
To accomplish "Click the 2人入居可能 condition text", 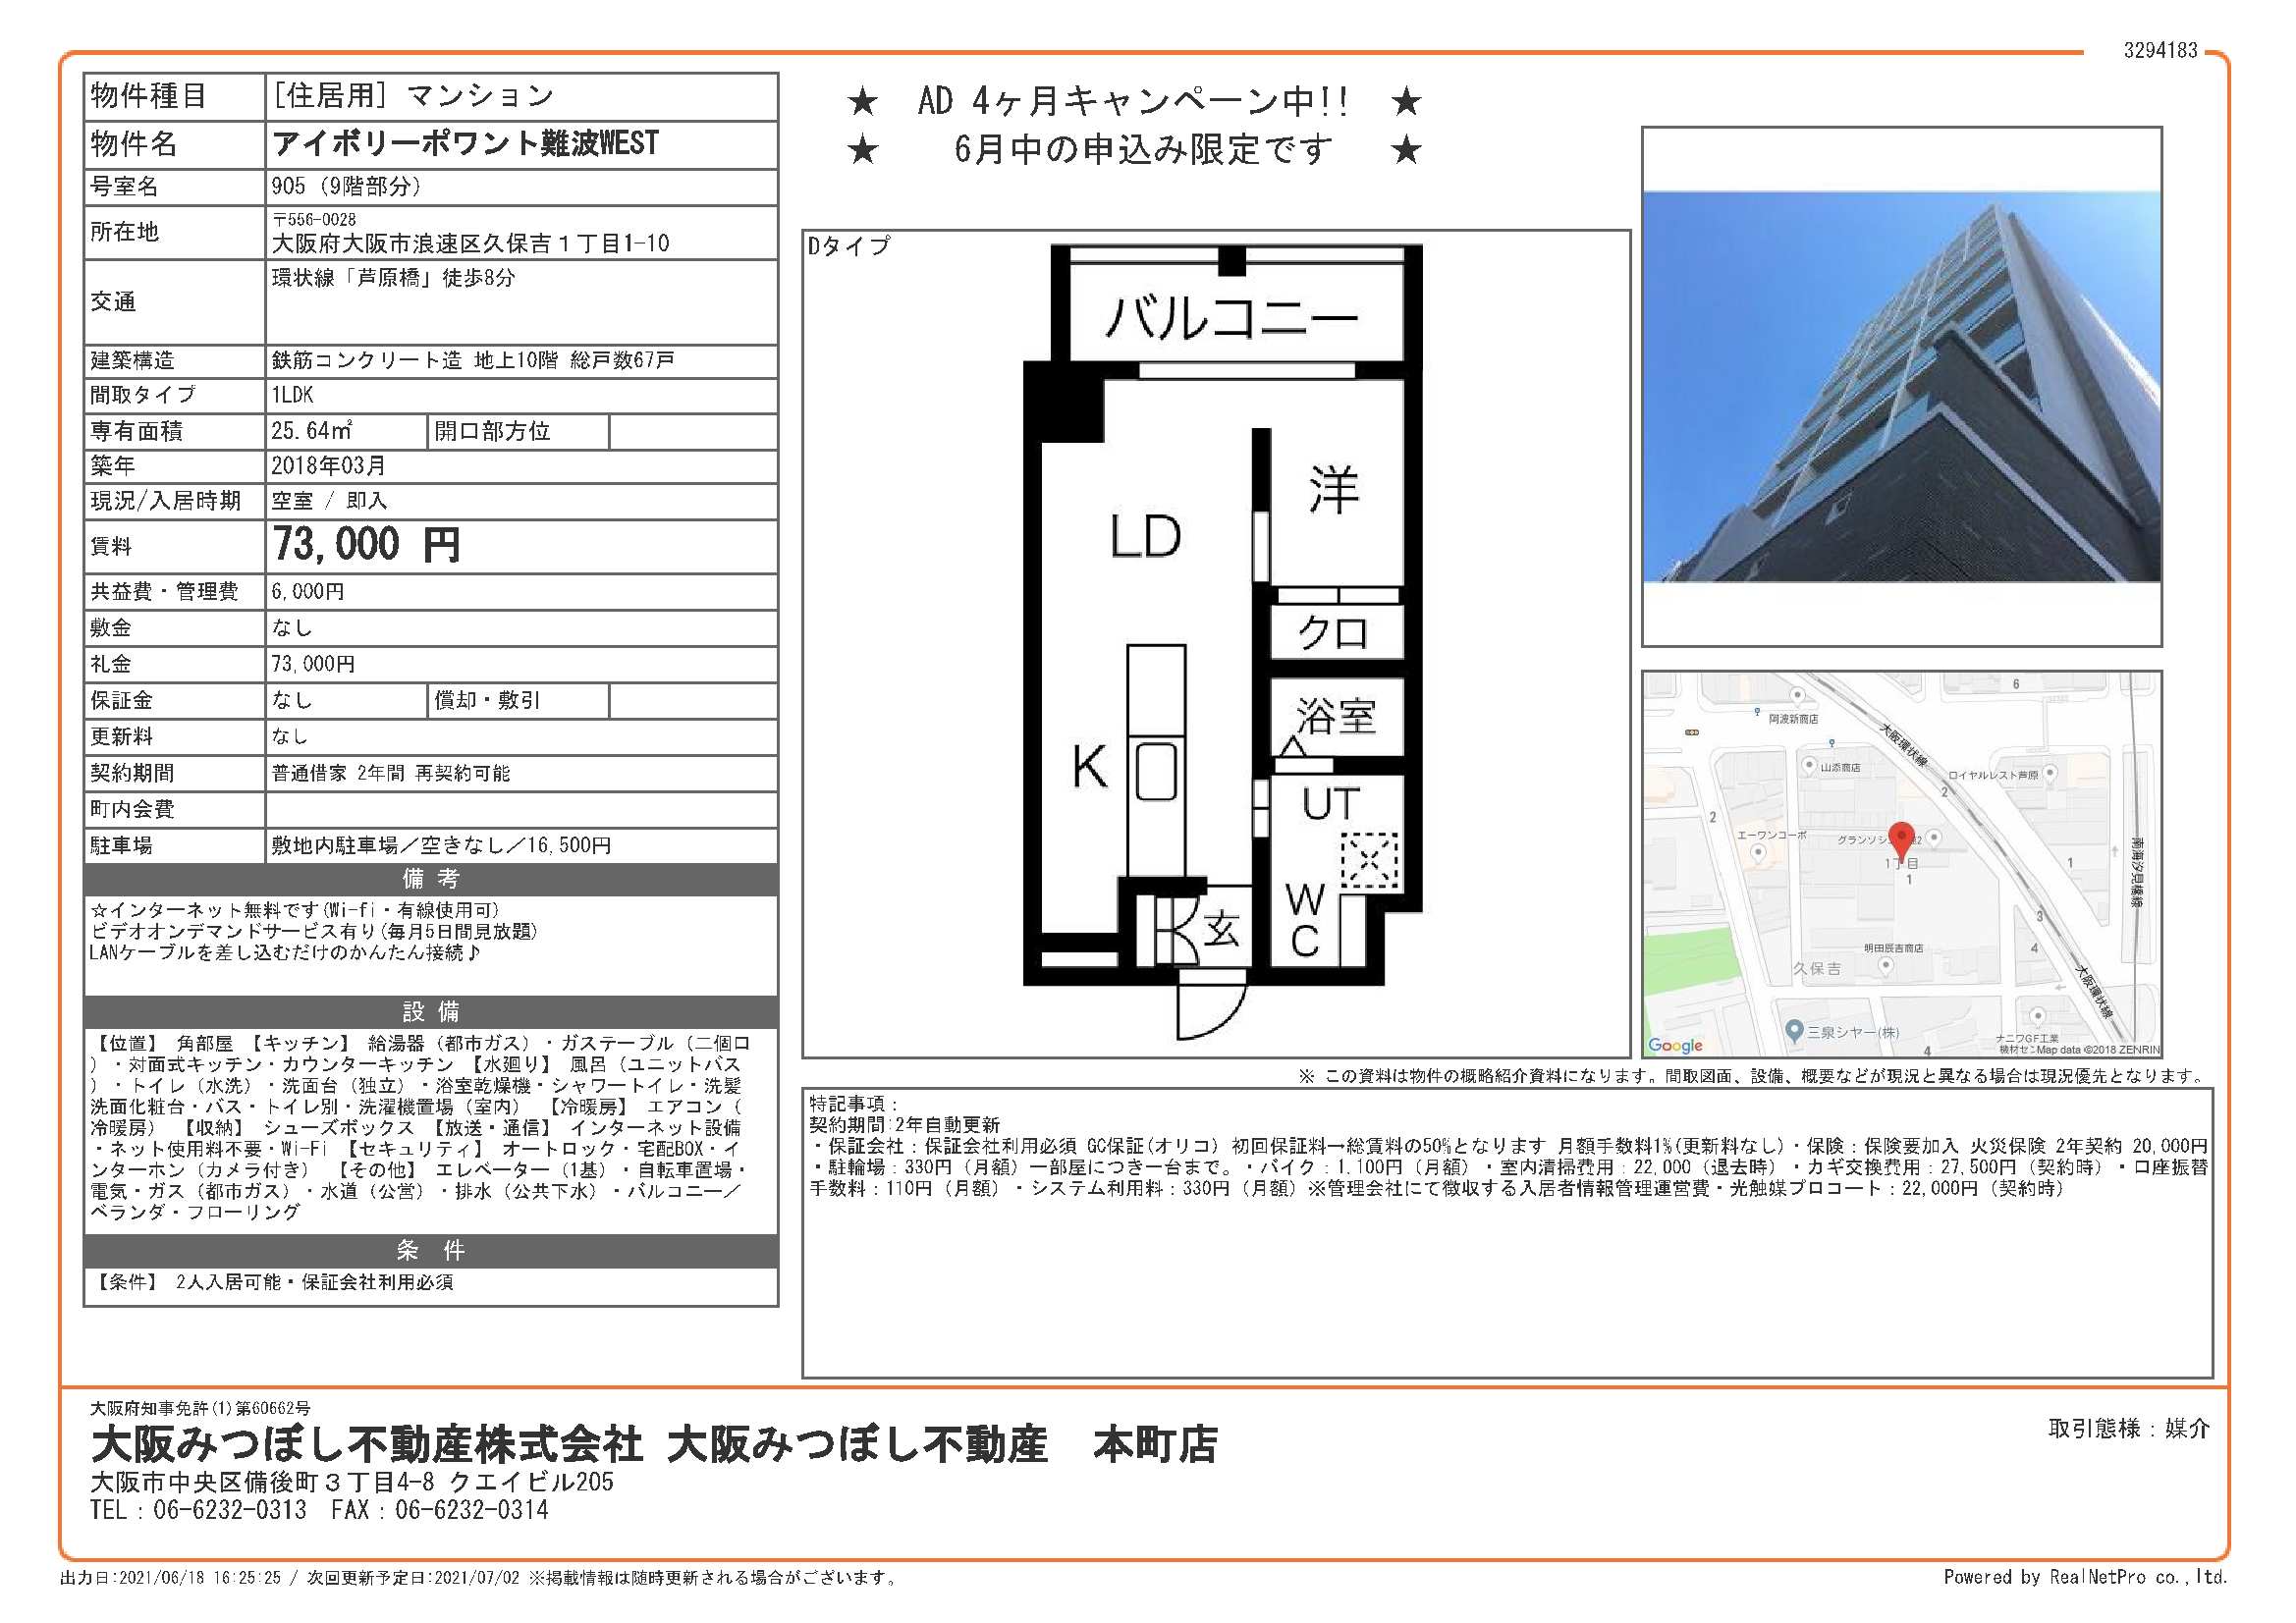I will tap(228, 1282).
